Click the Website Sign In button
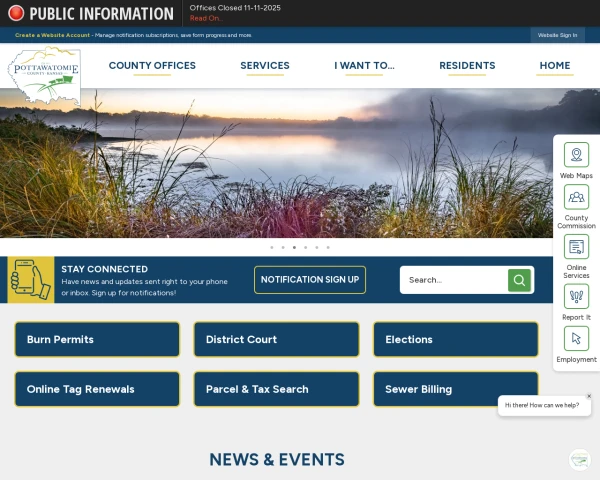Viewport: 600px width, 480px height. 558,35
